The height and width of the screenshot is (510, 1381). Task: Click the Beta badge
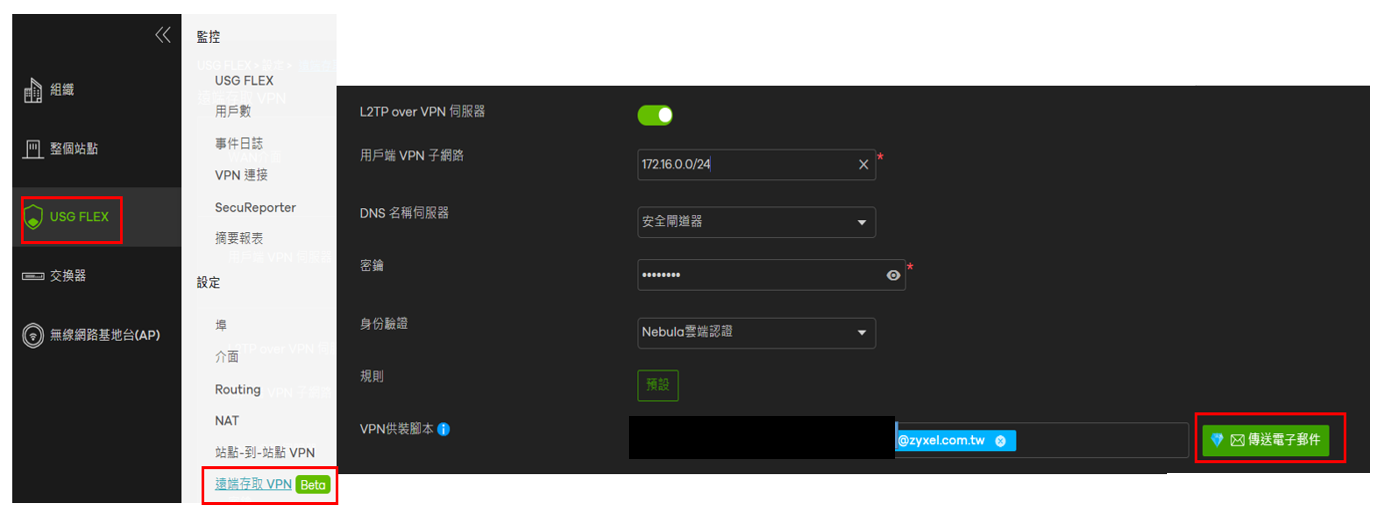click(x=313, y=485)
